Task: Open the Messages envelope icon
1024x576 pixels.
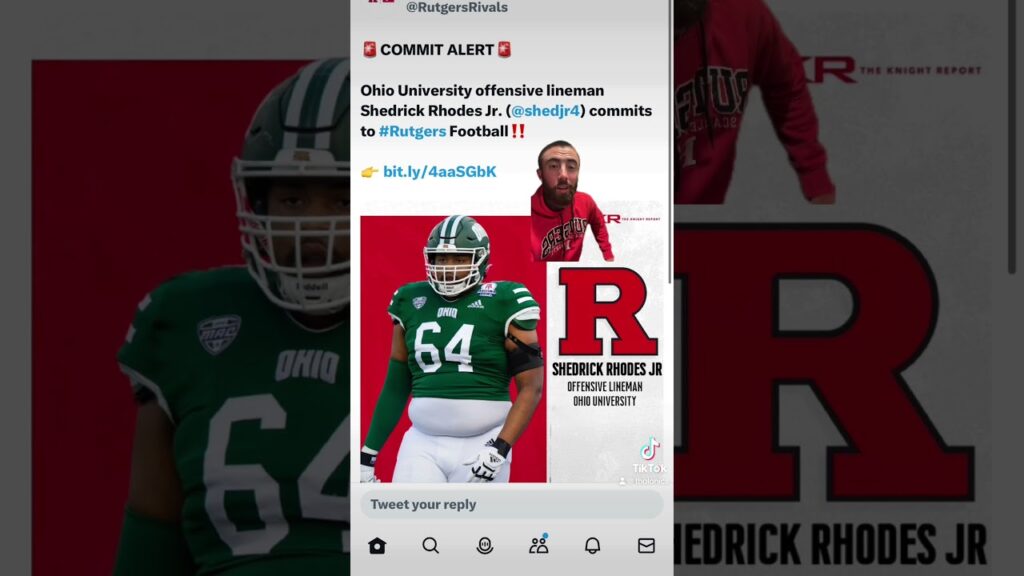Action: pos(646,545)
